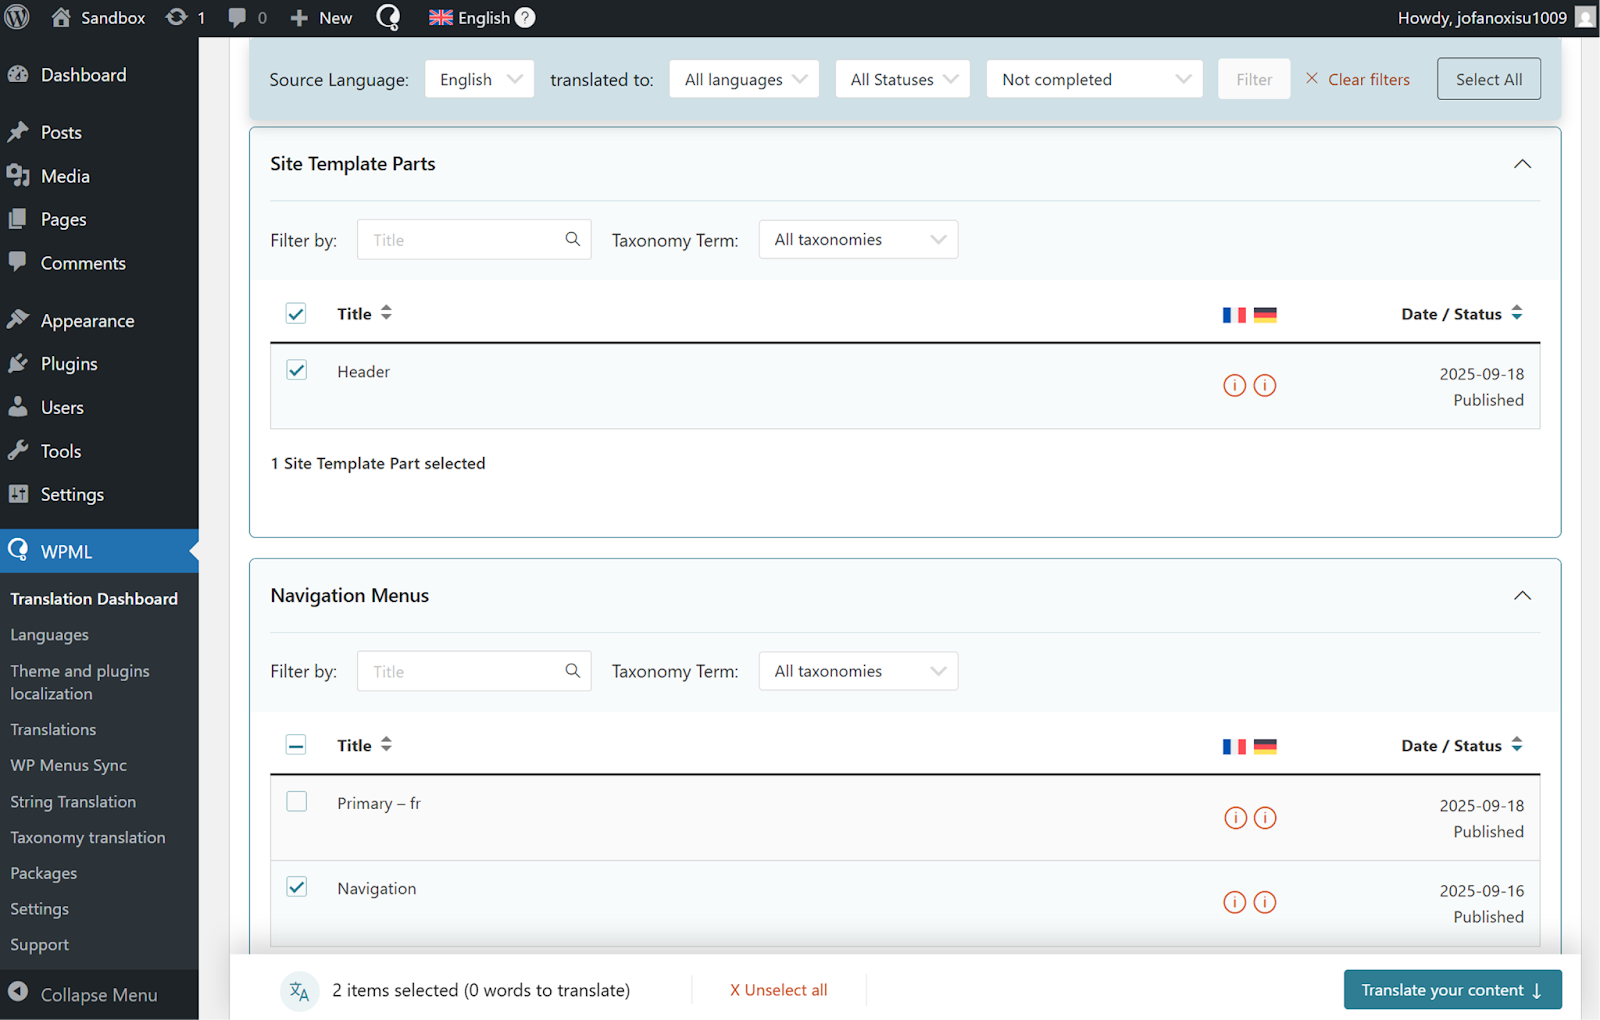
Task: Check the Primary – fr menu checkbox
Action: [297, 802]
